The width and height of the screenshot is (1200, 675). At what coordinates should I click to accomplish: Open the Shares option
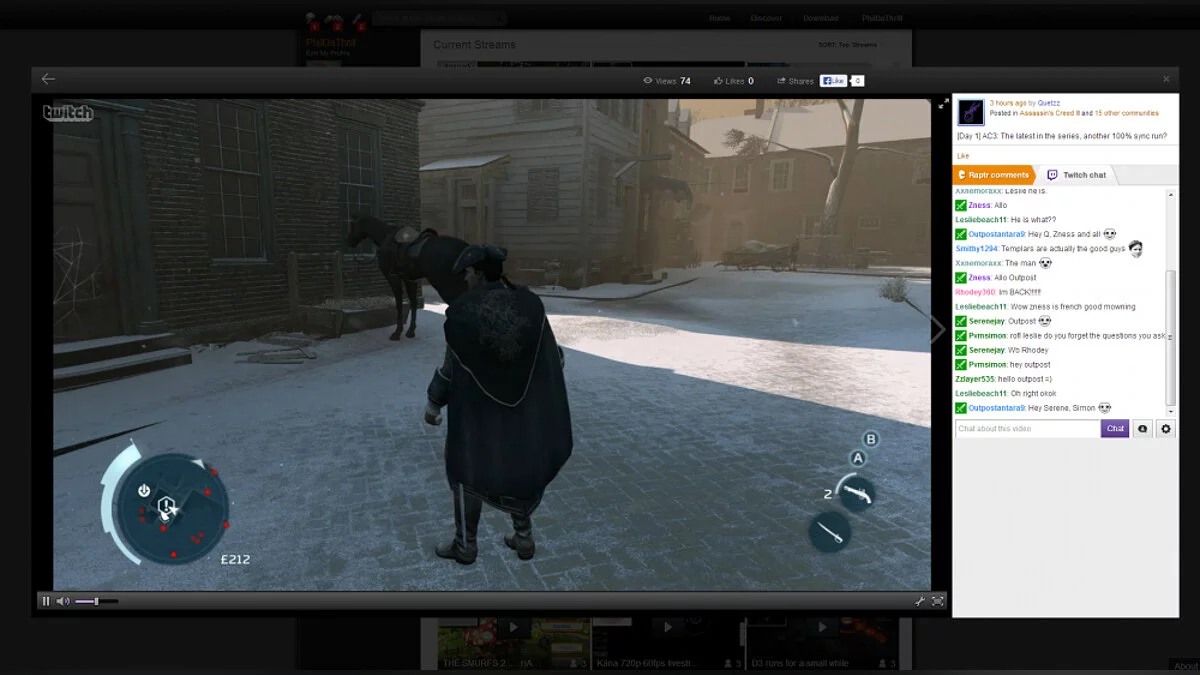tap(796, 81)
